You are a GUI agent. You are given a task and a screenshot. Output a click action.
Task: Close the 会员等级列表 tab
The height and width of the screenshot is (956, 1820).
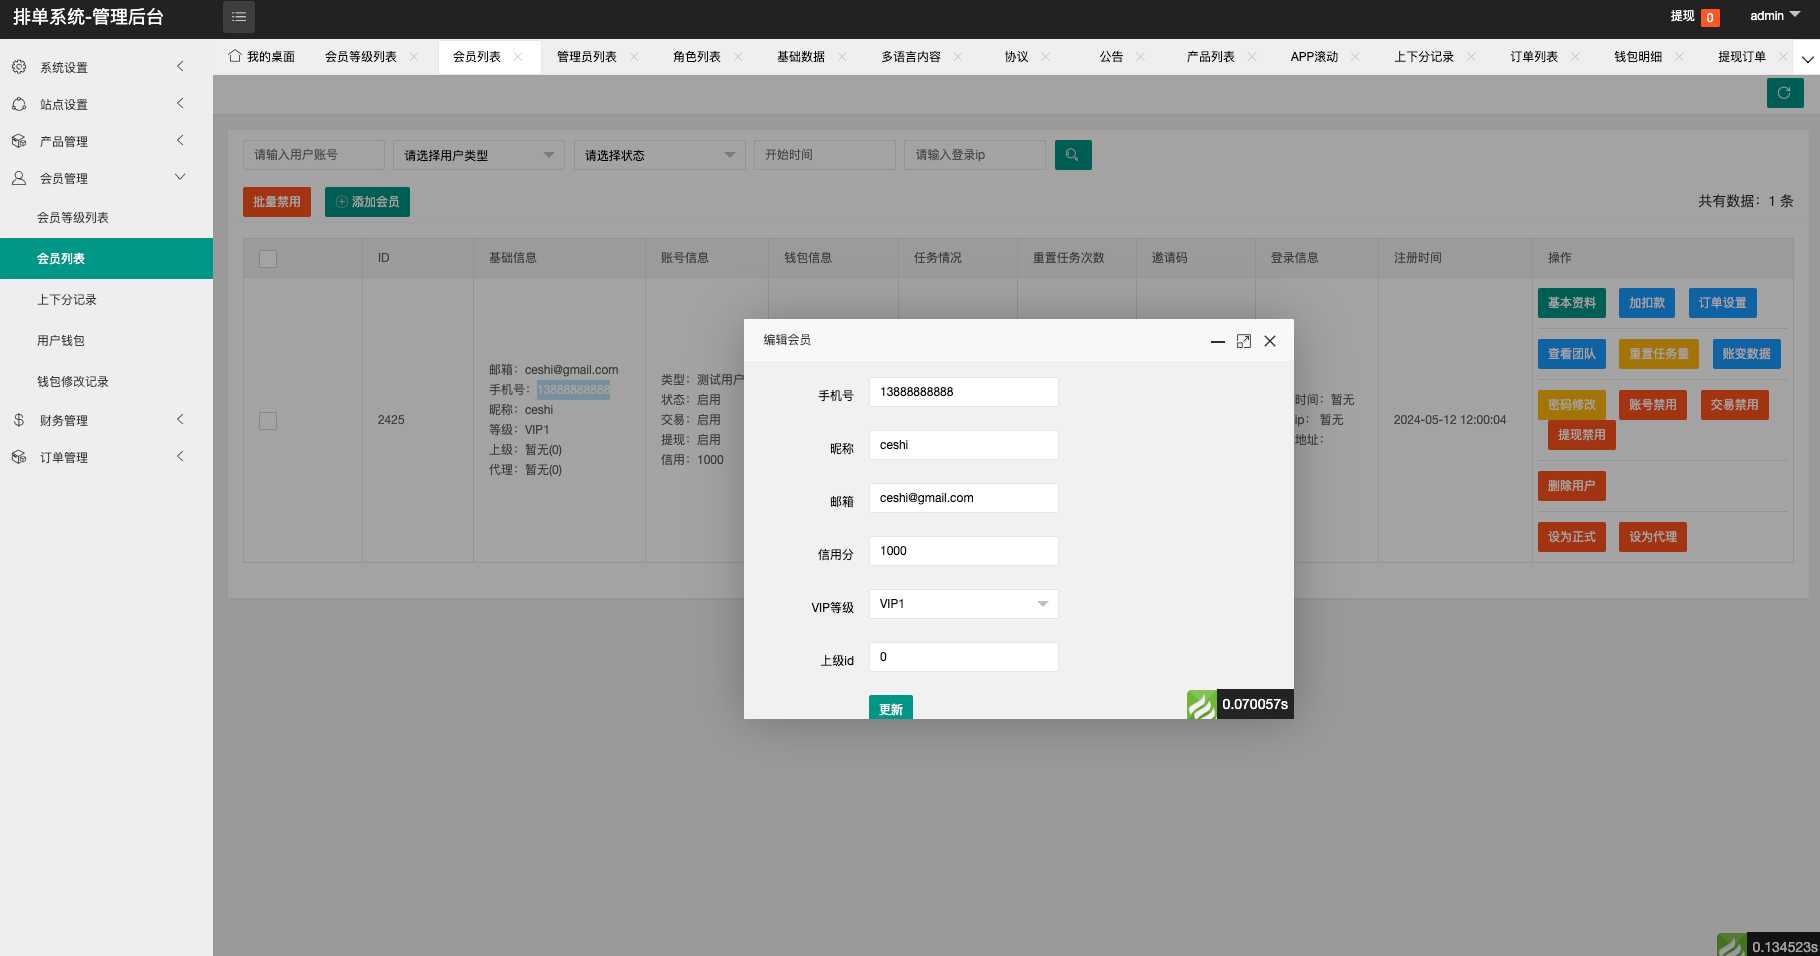point(414,57)
